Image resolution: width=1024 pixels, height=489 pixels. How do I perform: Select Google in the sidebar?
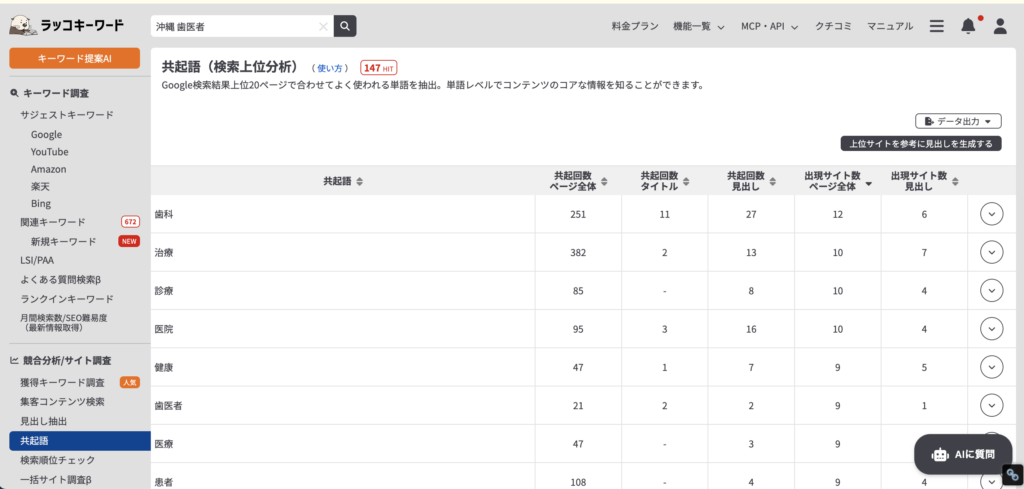[x=46, y=134]
